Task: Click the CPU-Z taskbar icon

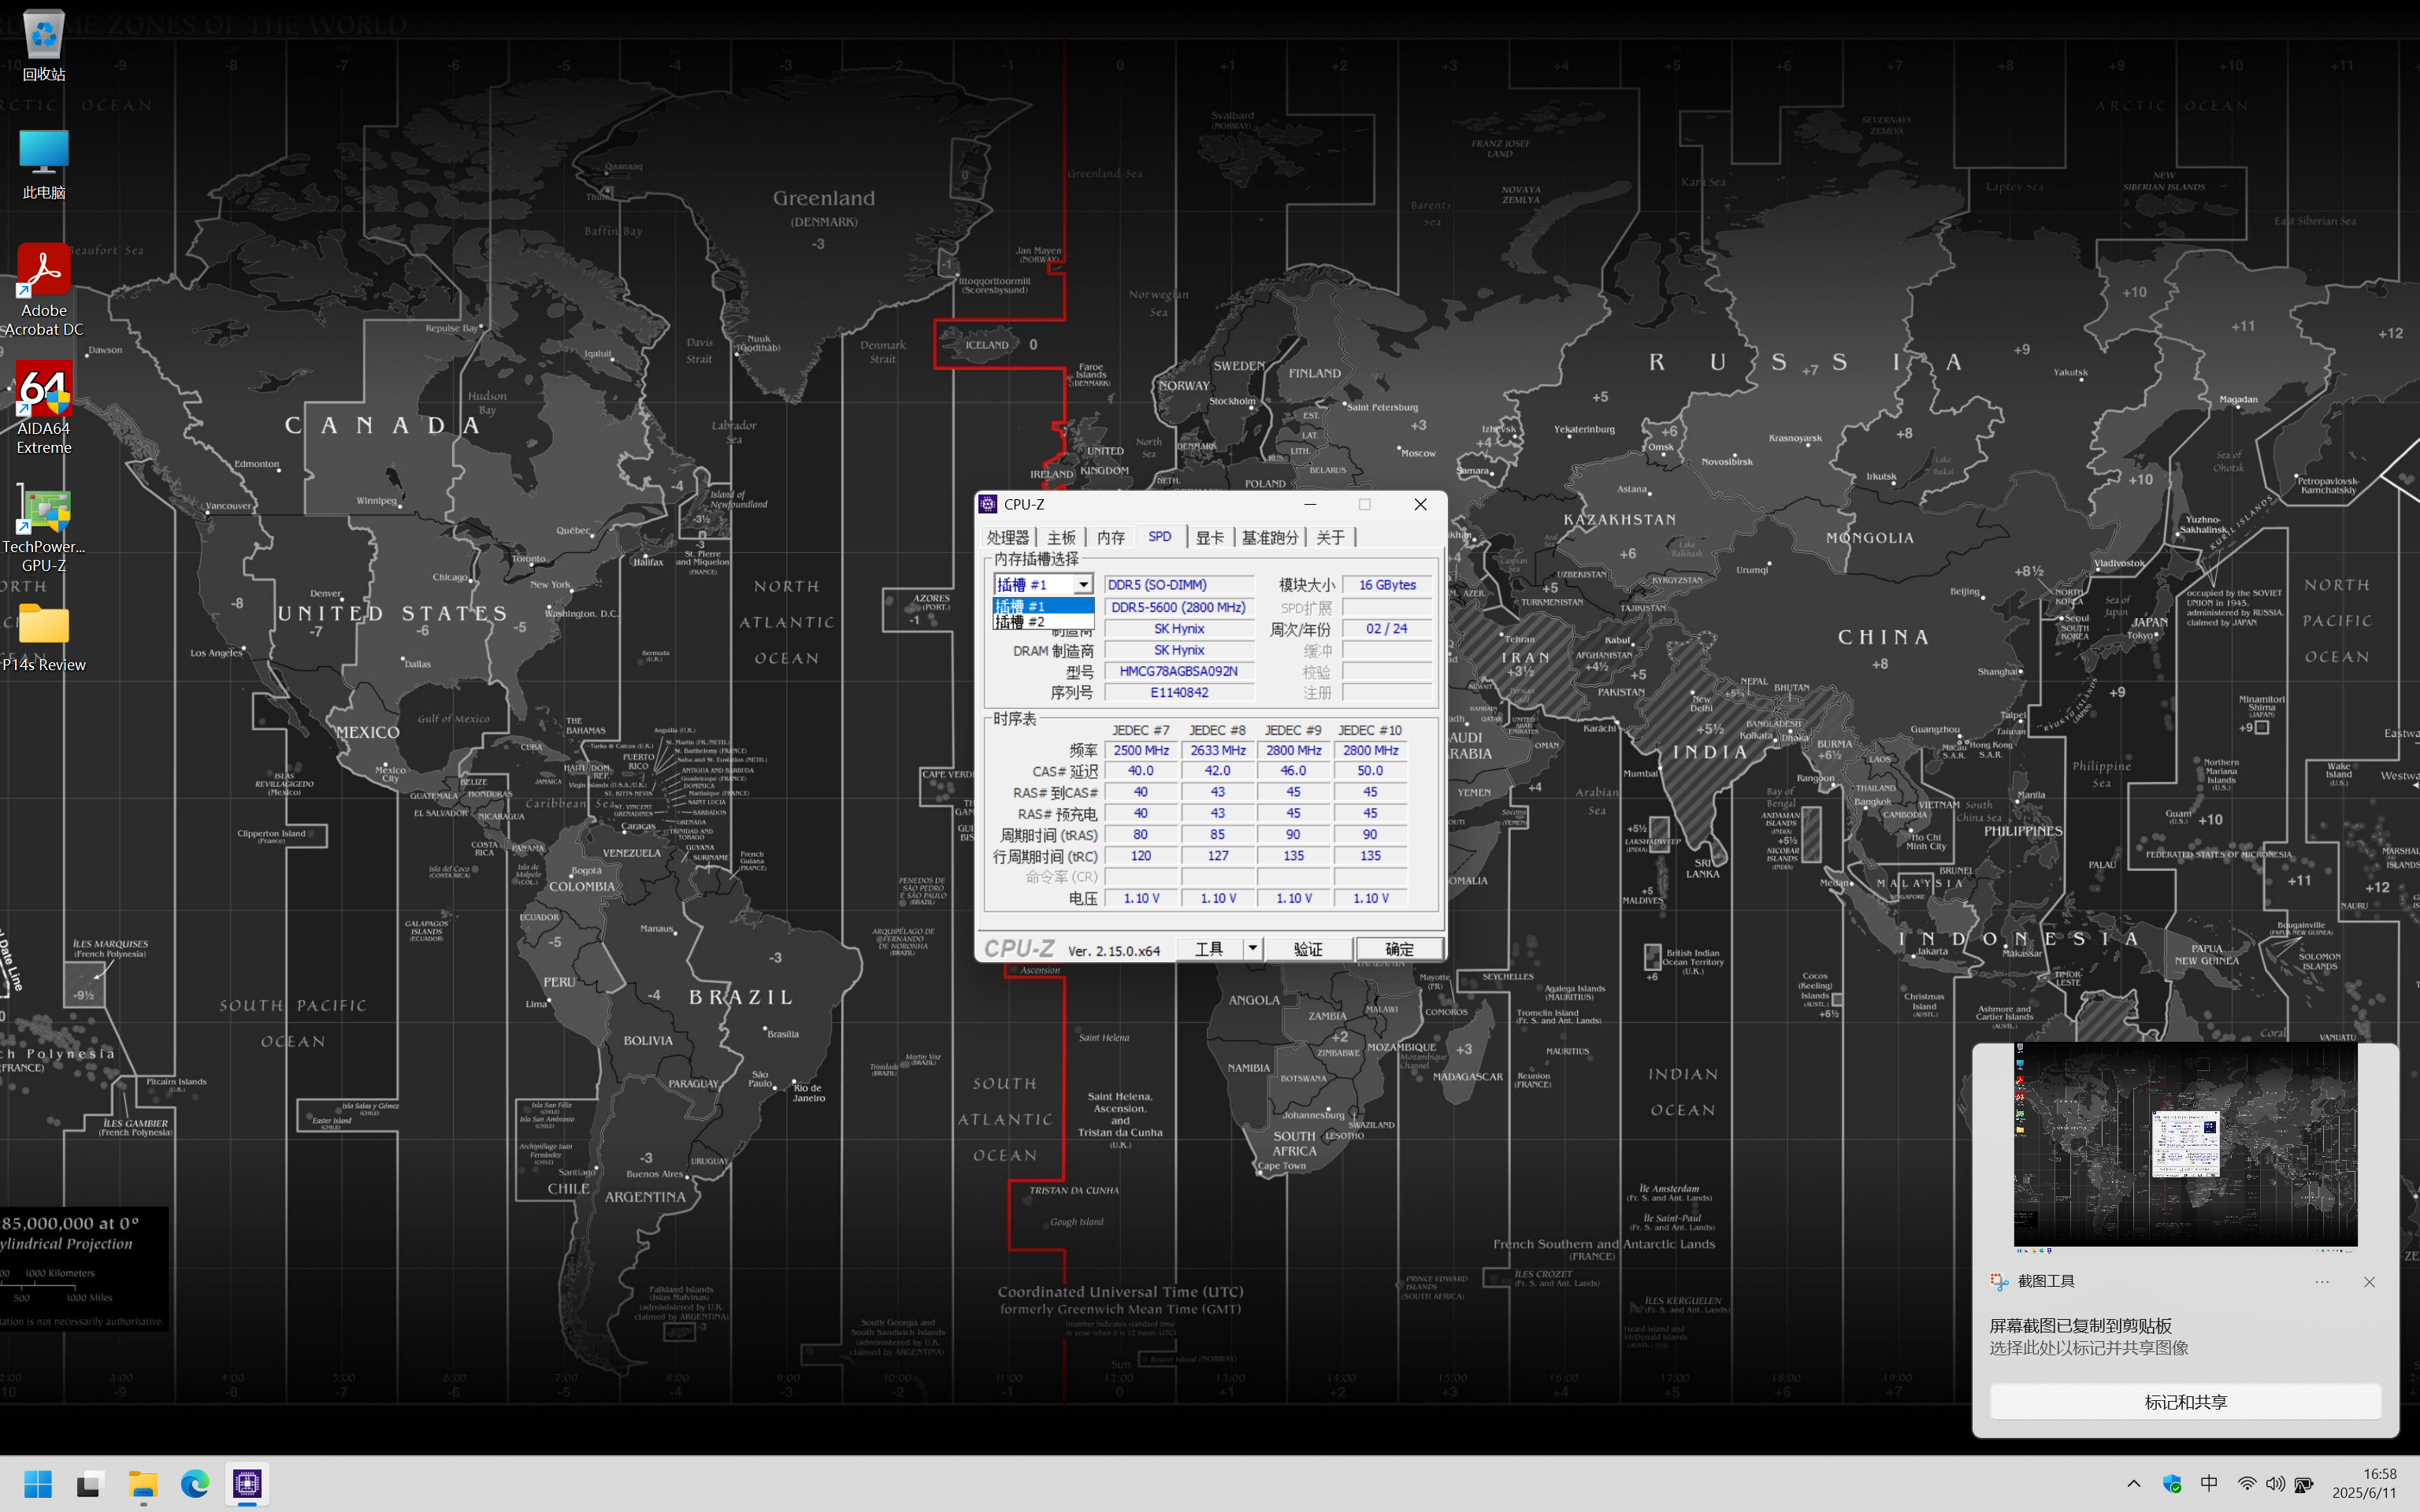Action: (x=247, y=1484)
